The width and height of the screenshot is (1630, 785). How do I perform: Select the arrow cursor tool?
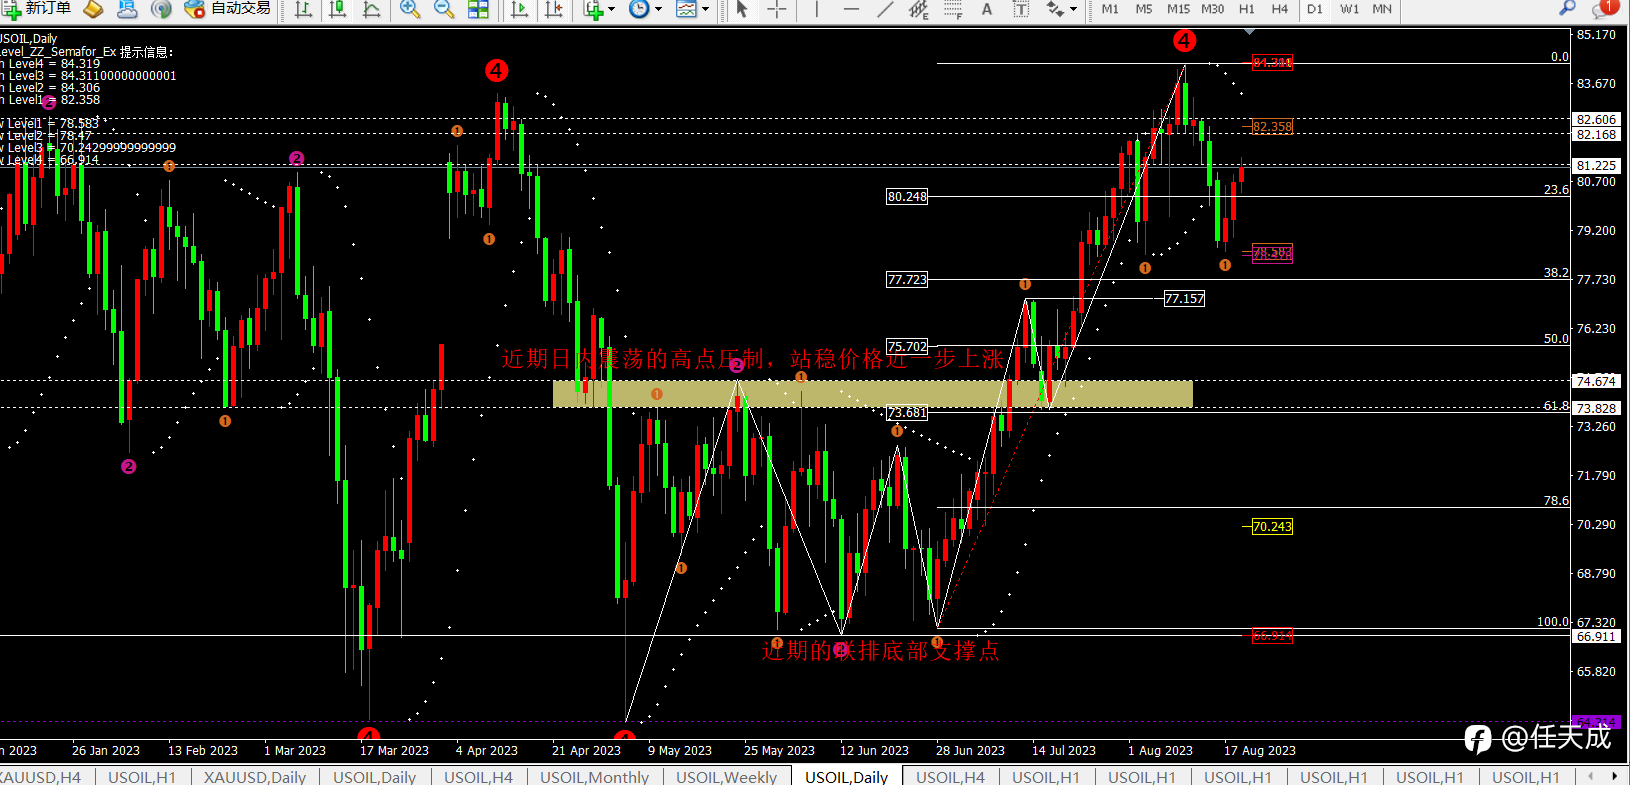741,9
